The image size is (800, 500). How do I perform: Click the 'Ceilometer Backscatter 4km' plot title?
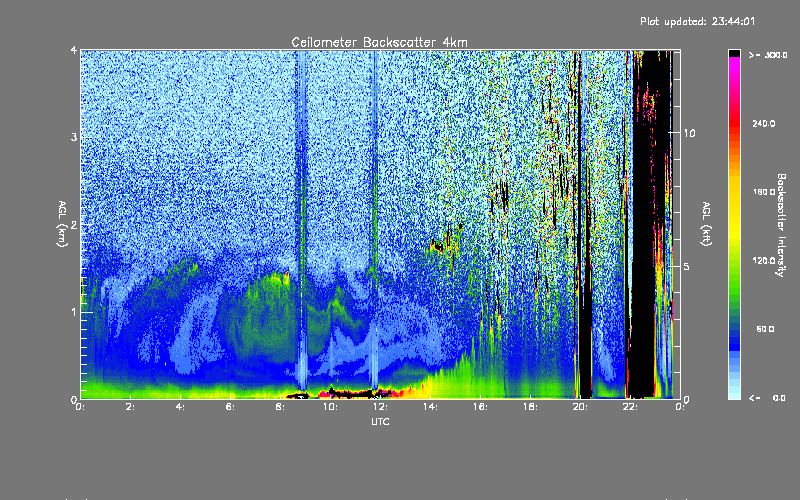[379, 42]
